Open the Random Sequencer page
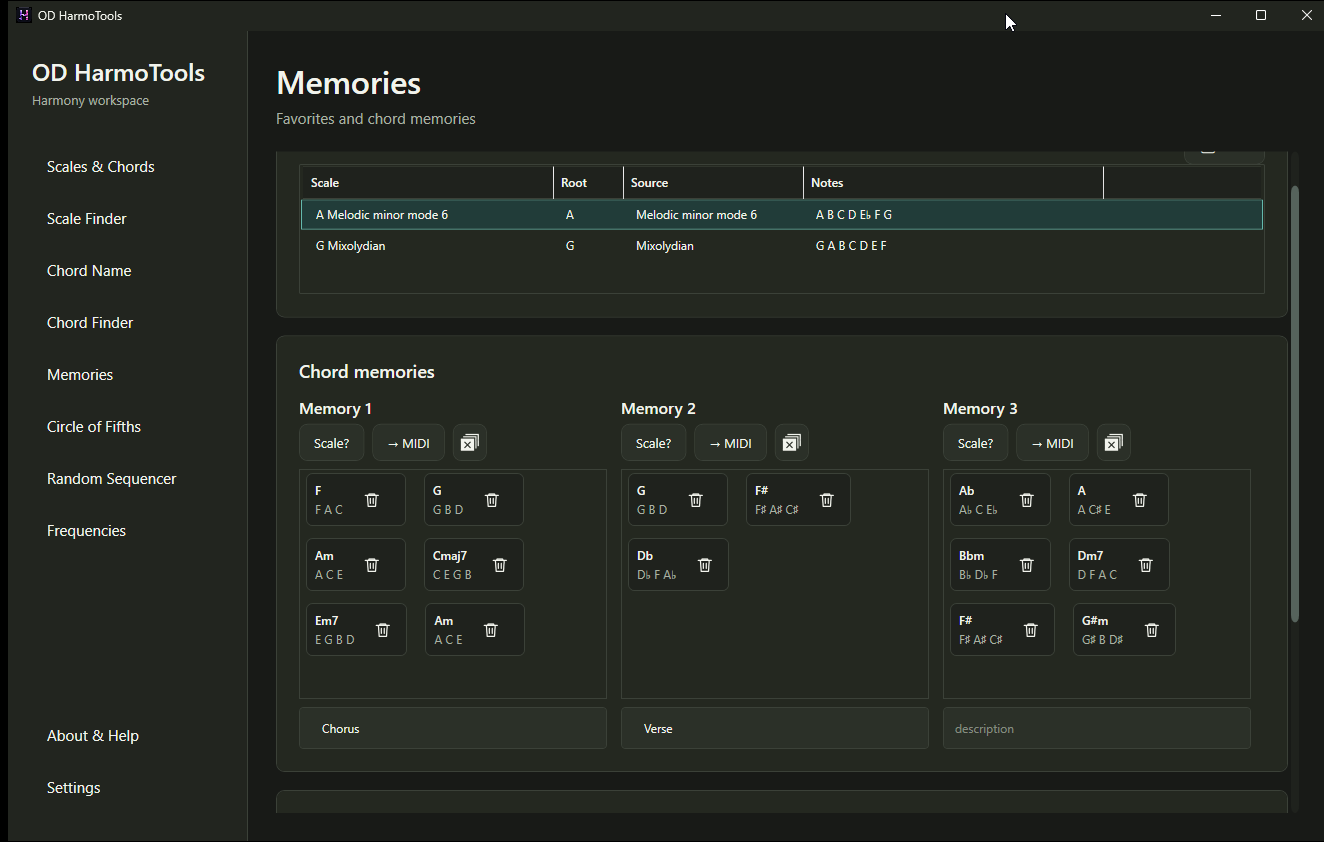The width and height of the screenshot is (1324, 842). click(112, 479)
